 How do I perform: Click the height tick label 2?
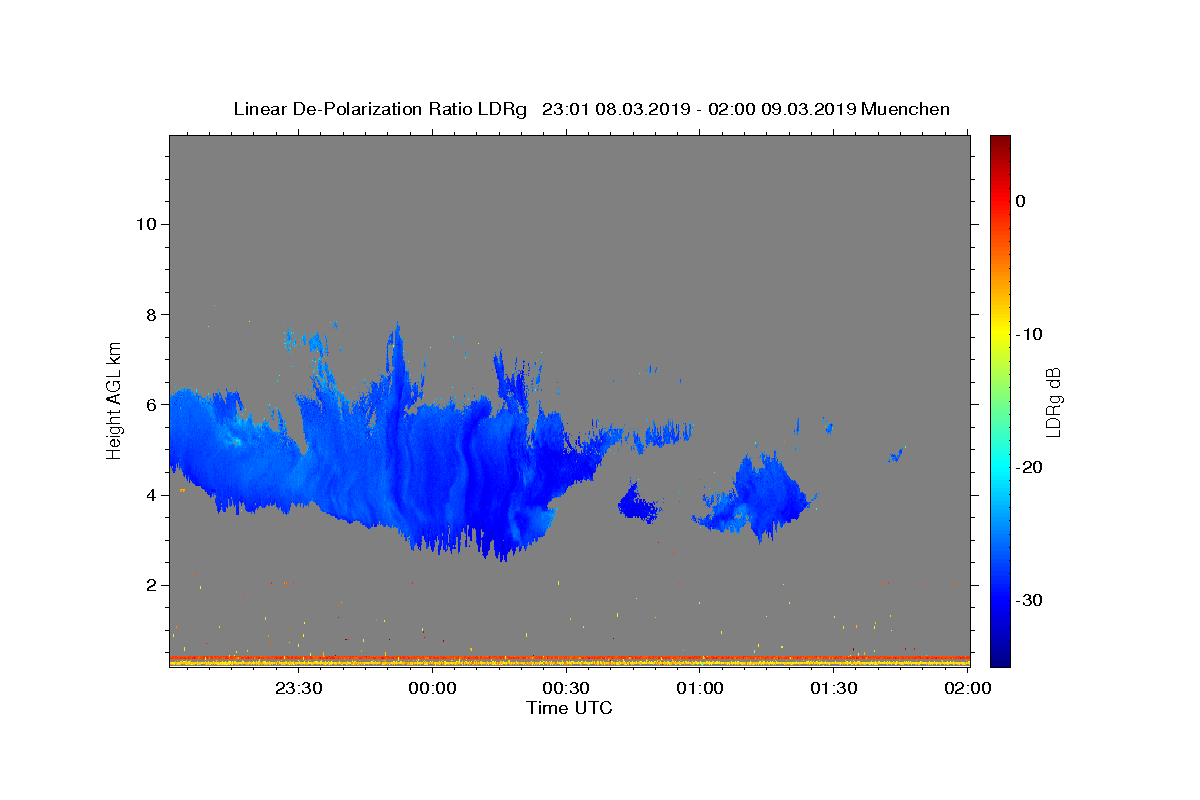pyautogui.click(x=150, y=585)
